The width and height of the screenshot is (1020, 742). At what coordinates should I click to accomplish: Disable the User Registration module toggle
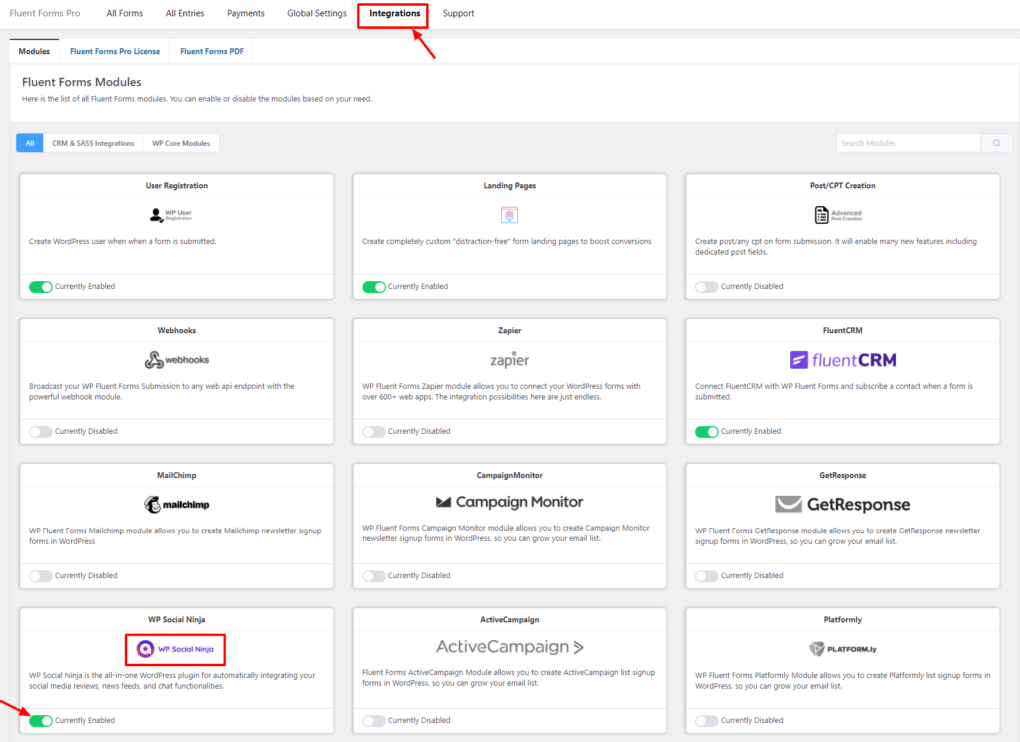[40, 287]
